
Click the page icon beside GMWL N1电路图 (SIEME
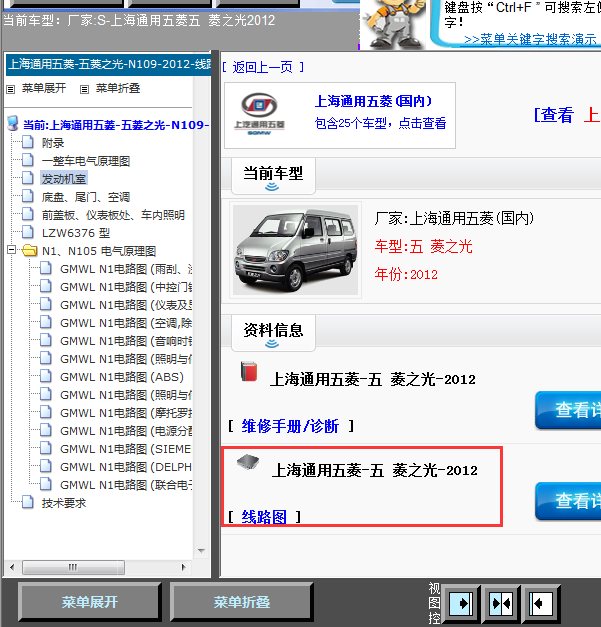(46, 448)
